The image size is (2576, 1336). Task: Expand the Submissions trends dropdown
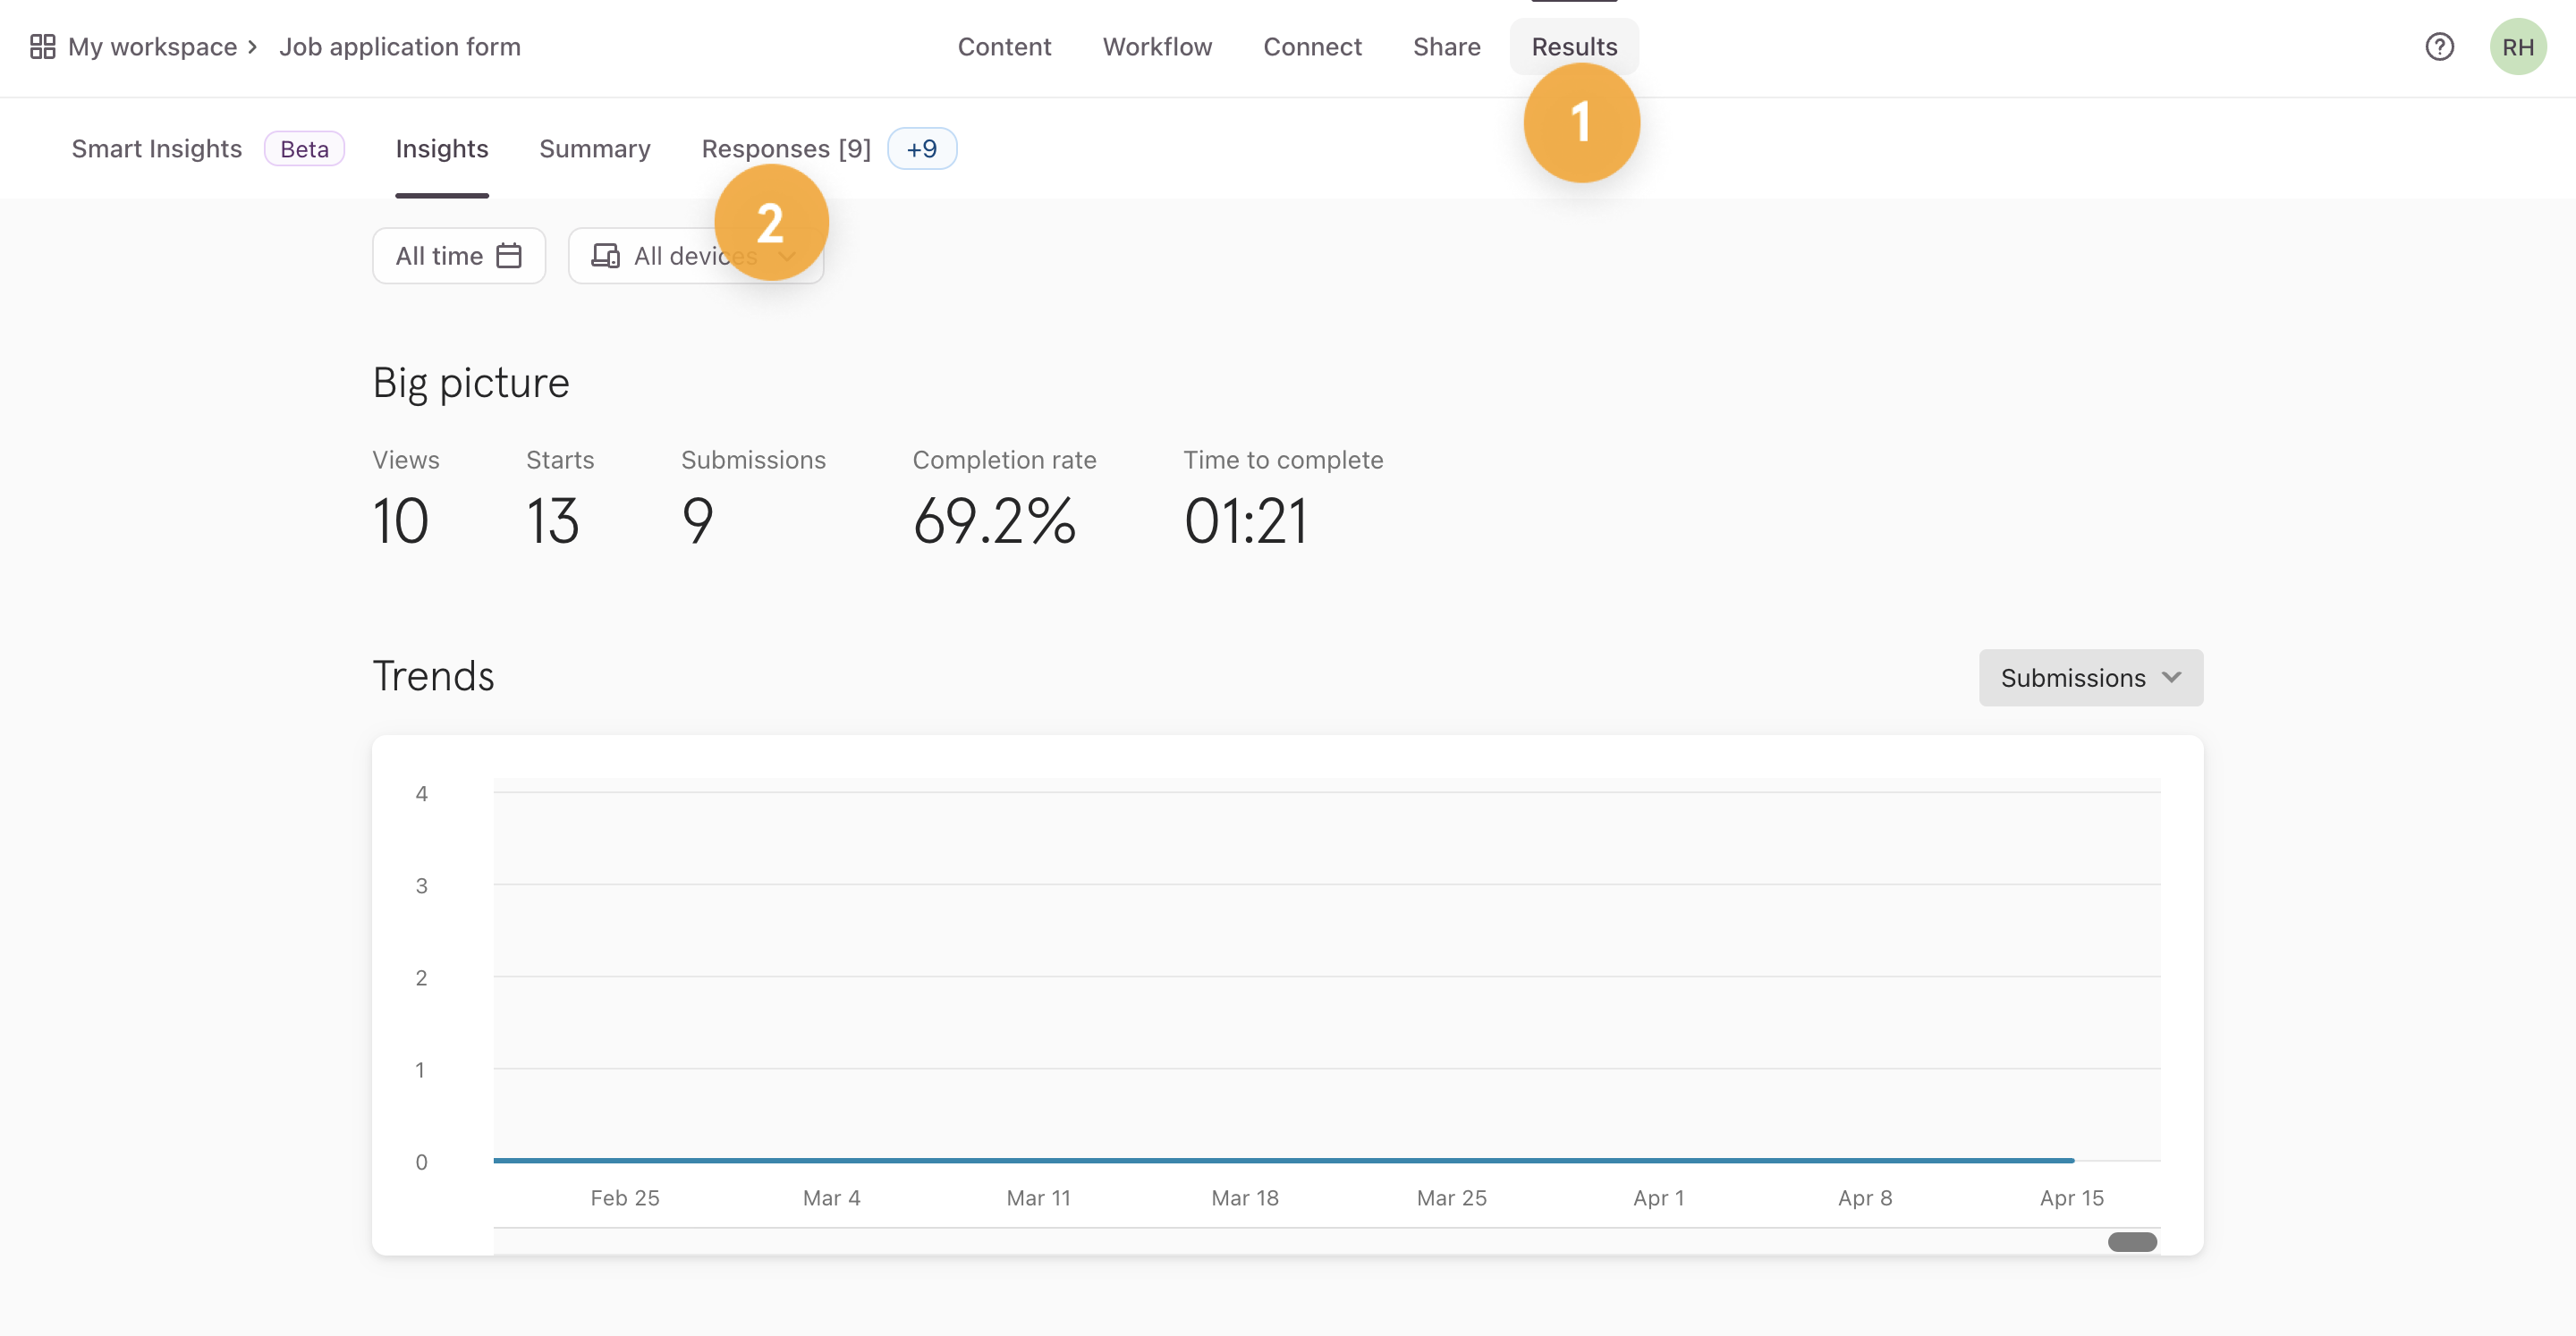tap(2090, 678)
